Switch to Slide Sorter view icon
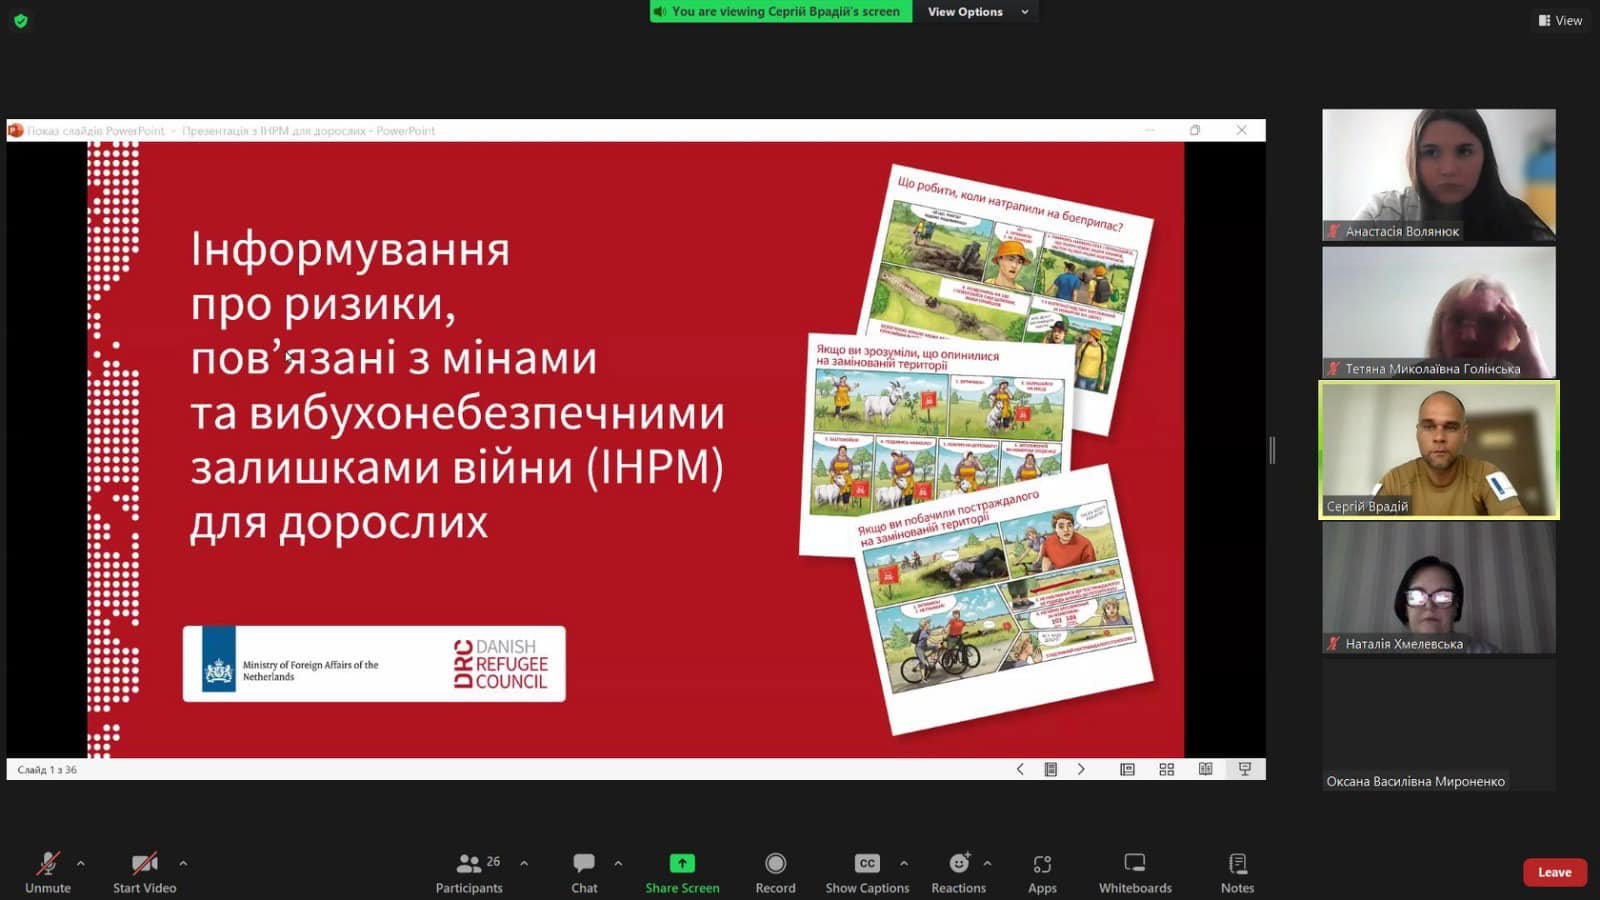Image resolution: width=1600 pixels, height=900 pixels. point(1166,769)
